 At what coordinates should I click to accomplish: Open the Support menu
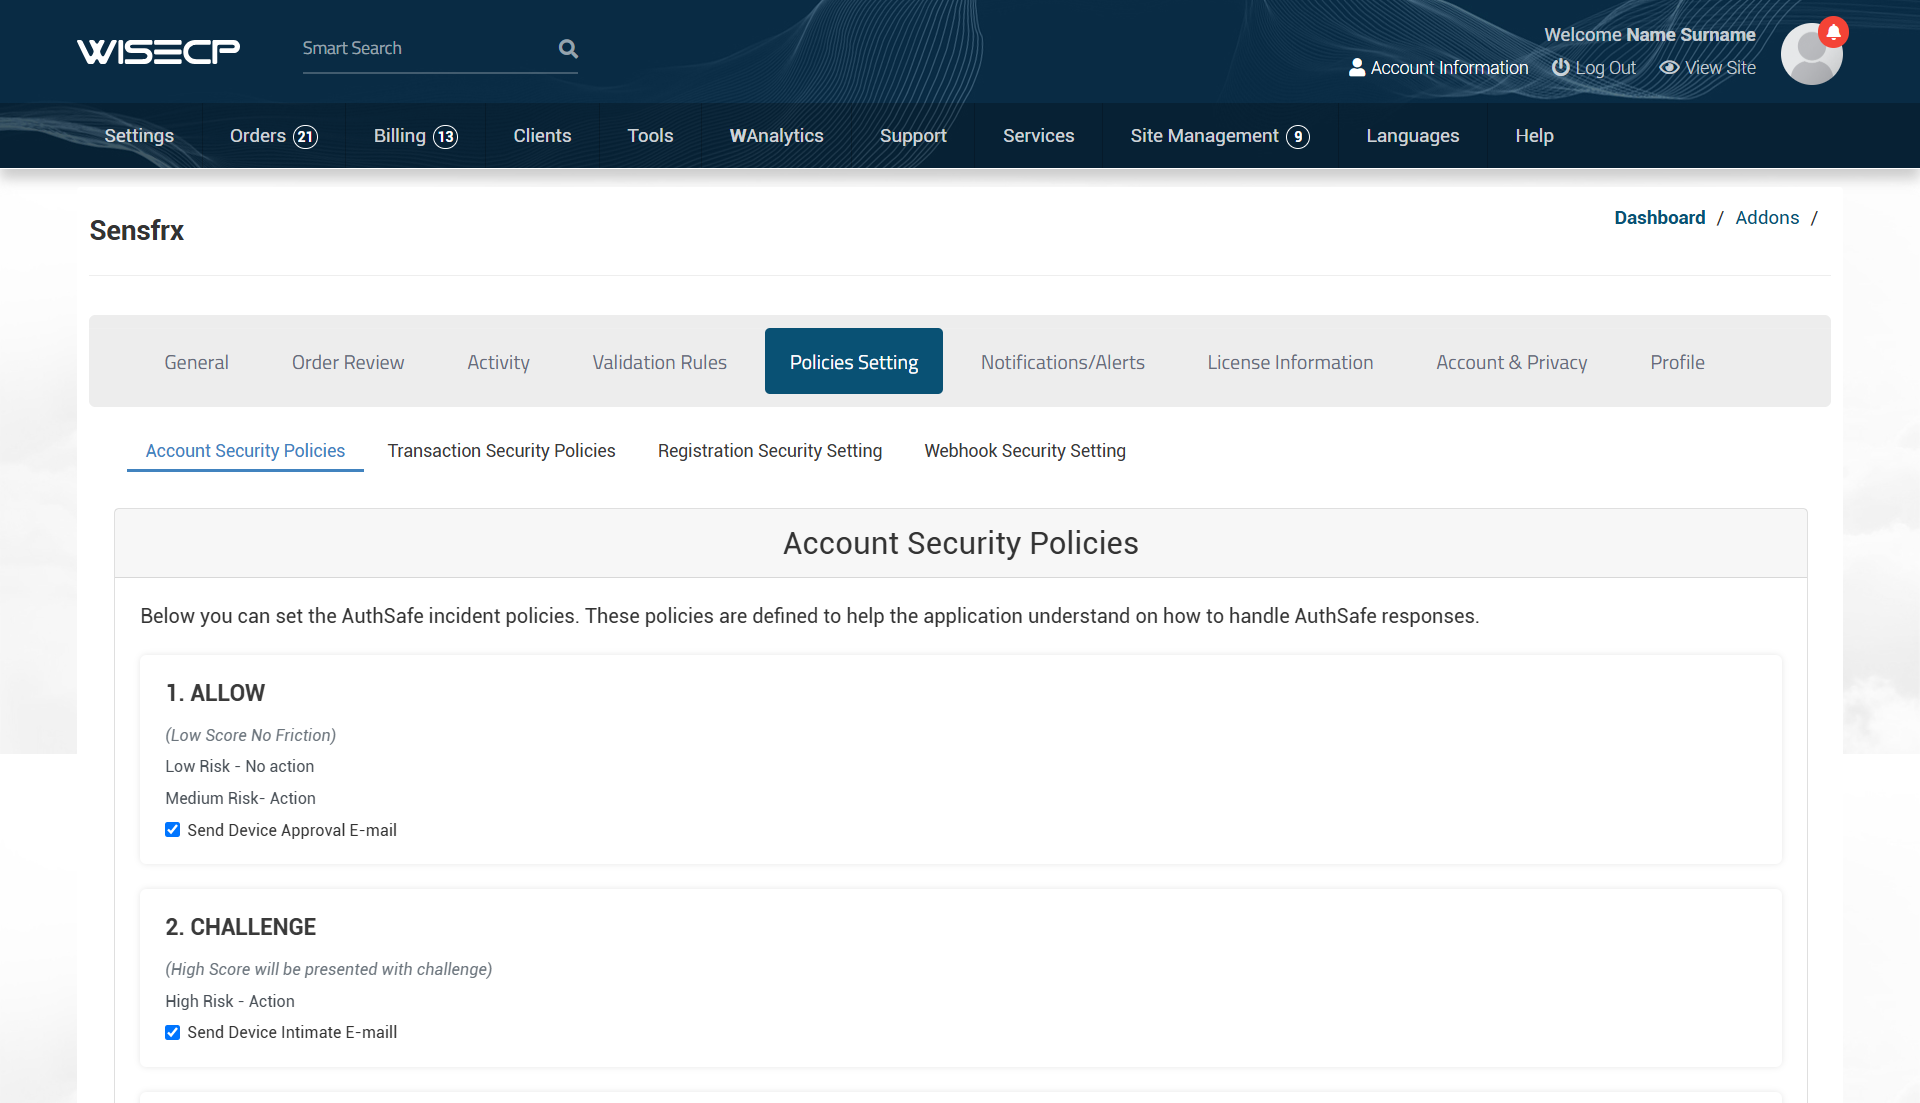coord(913,136)
